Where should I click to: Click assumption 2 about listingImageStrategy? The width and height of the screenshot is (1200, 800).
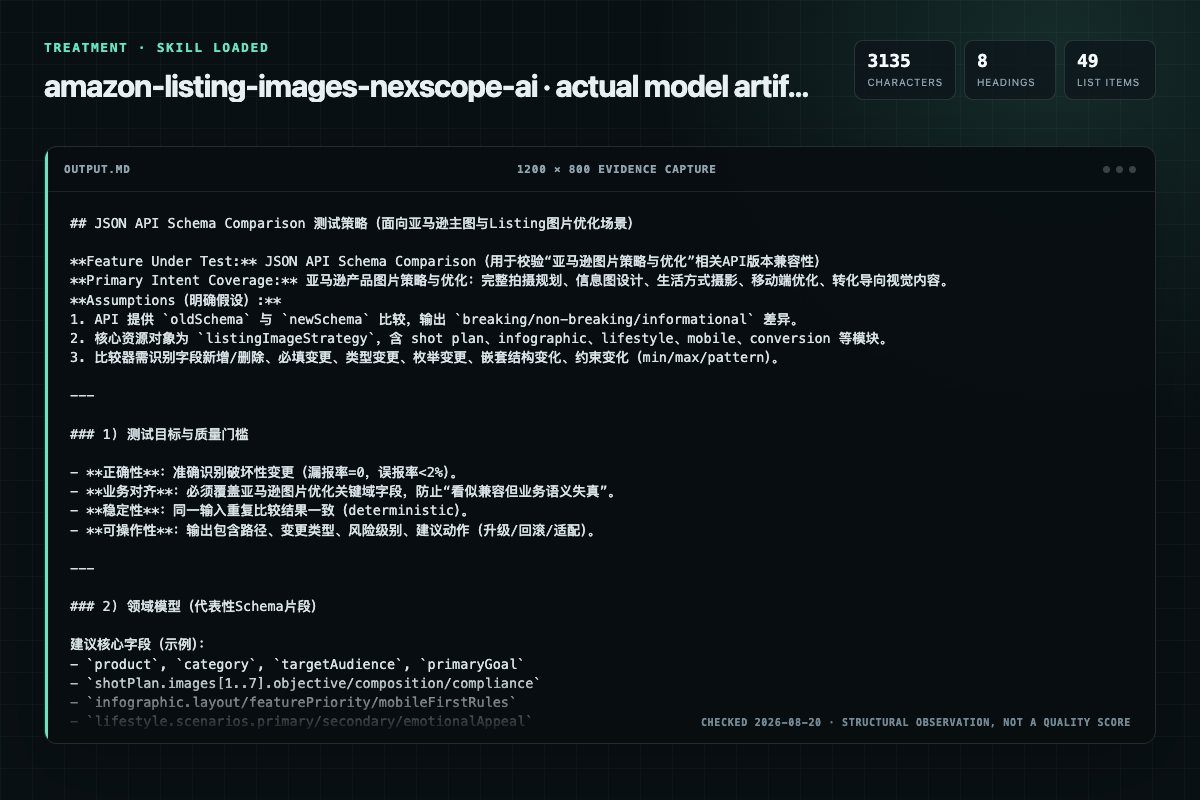pos(479,338)
